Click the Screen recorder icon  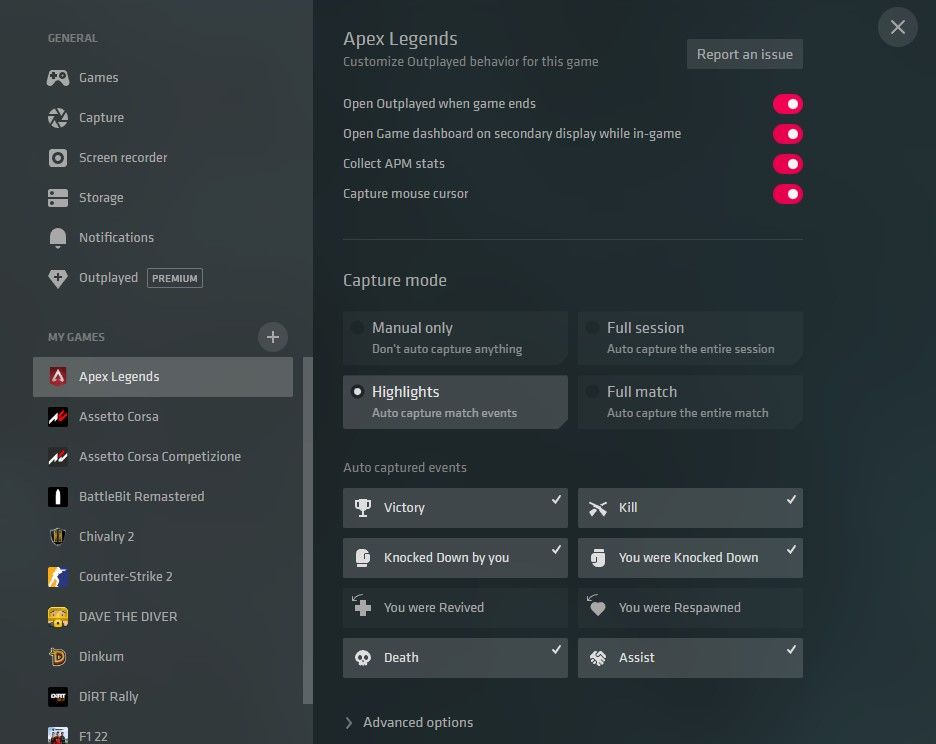click(x=58, y=158)
